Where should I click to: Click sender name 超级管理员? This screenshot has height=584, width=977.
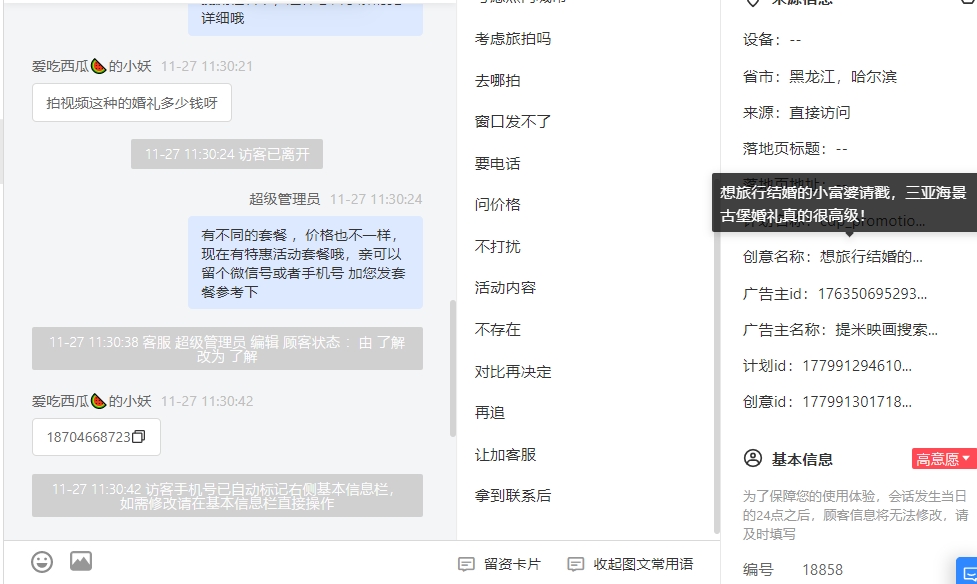pyautogui.click(x=284, y=199)
